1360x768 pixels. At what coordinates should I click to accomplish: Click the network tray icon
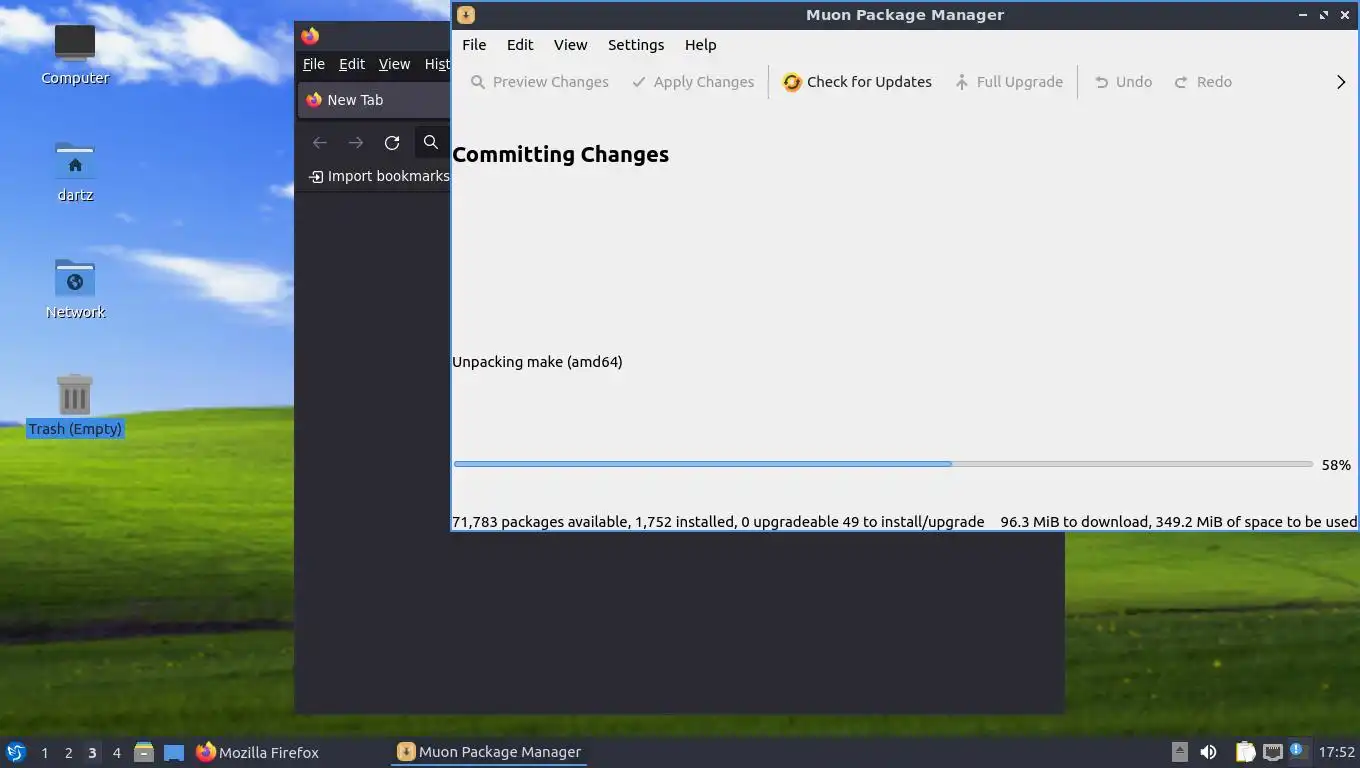[x=1272, y=752]
